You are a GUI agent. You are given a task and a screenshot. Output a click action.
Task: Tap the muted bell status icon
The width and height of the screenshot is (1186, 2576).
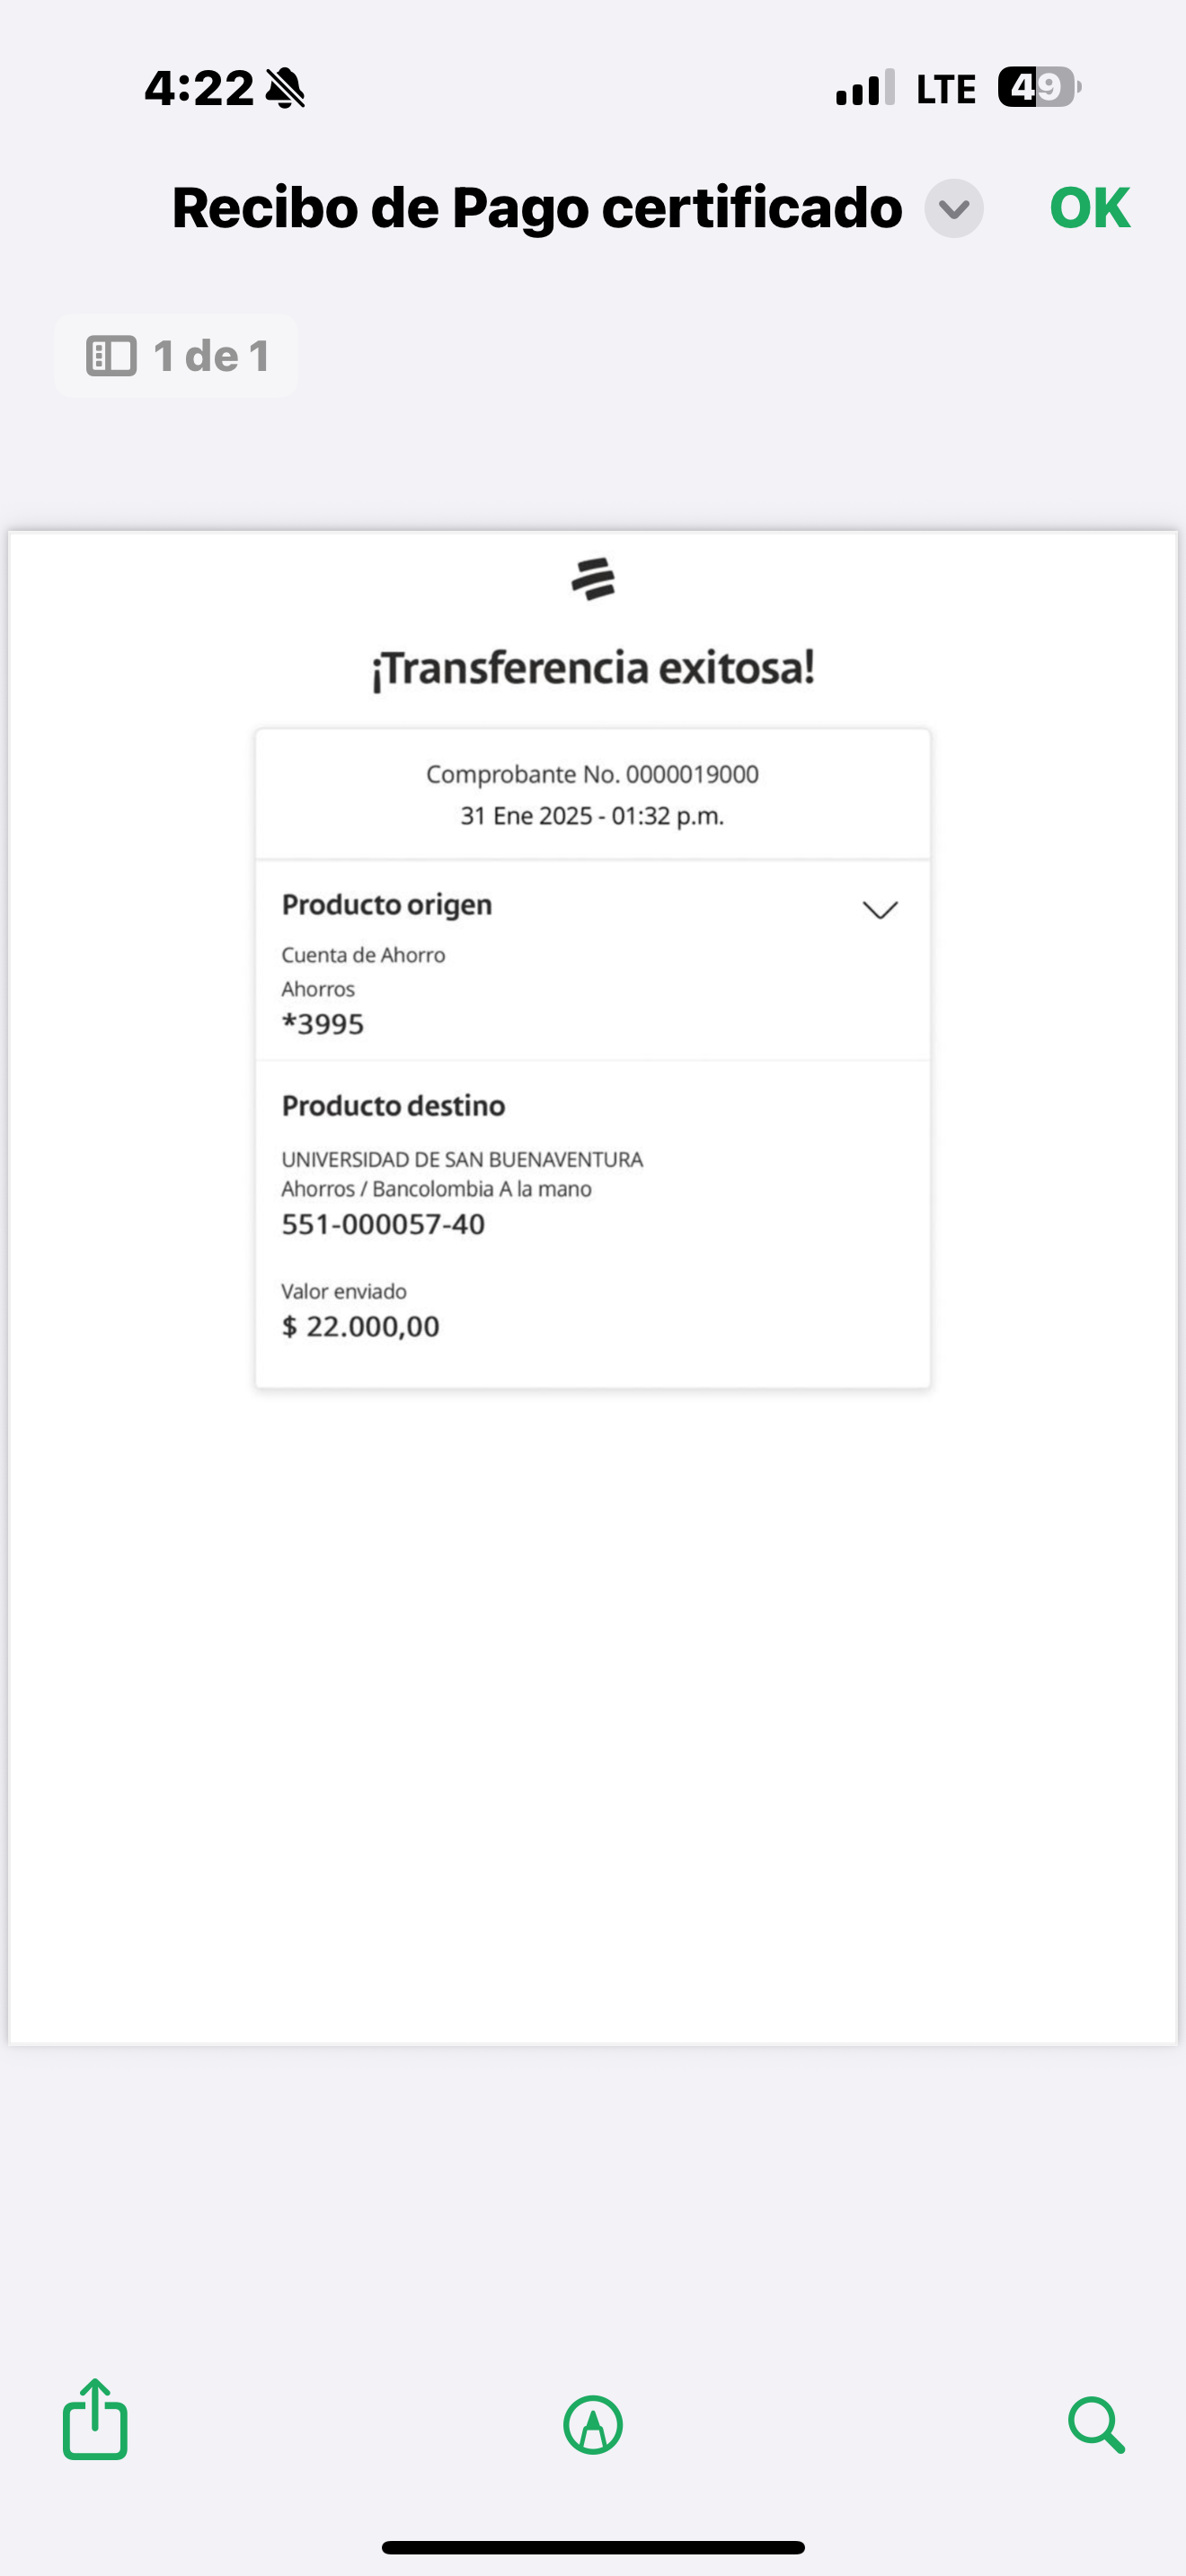click(286, 88)
